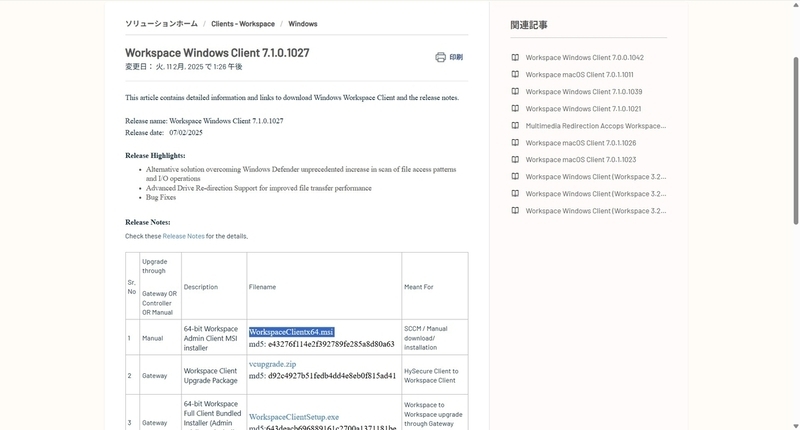Click book icon beside Windows Client 7.0.0.1042
This screenshot has width=800, height=430.
click(x=515, y=58)
